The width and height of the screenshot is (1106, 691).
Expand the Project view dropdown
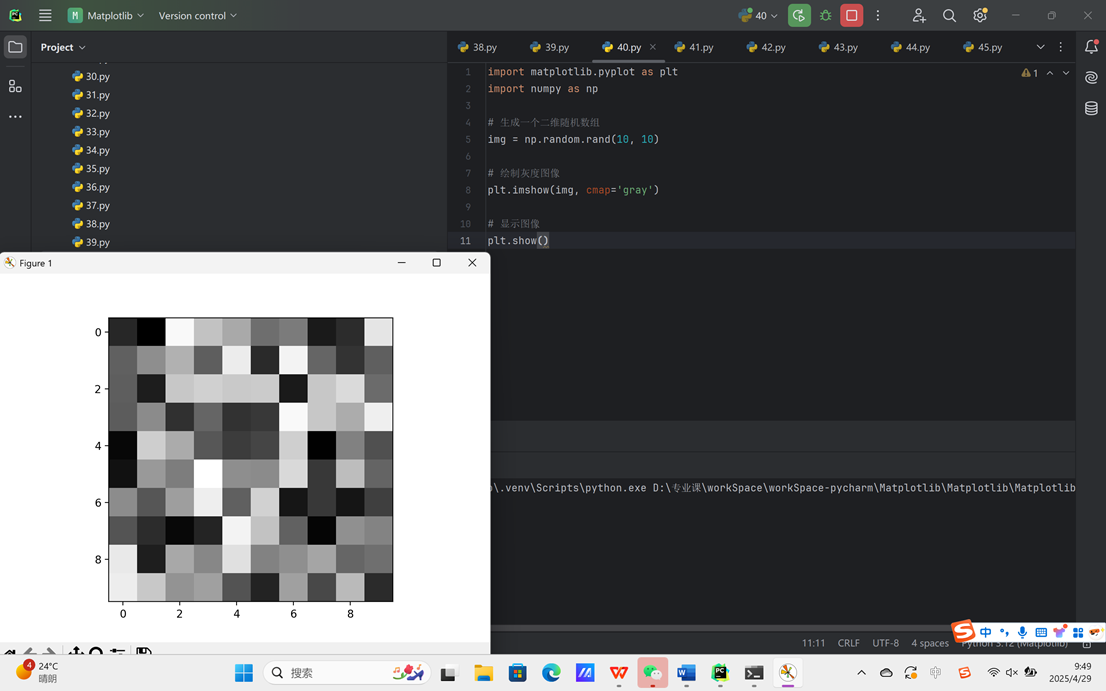click(x=63, y=47)
